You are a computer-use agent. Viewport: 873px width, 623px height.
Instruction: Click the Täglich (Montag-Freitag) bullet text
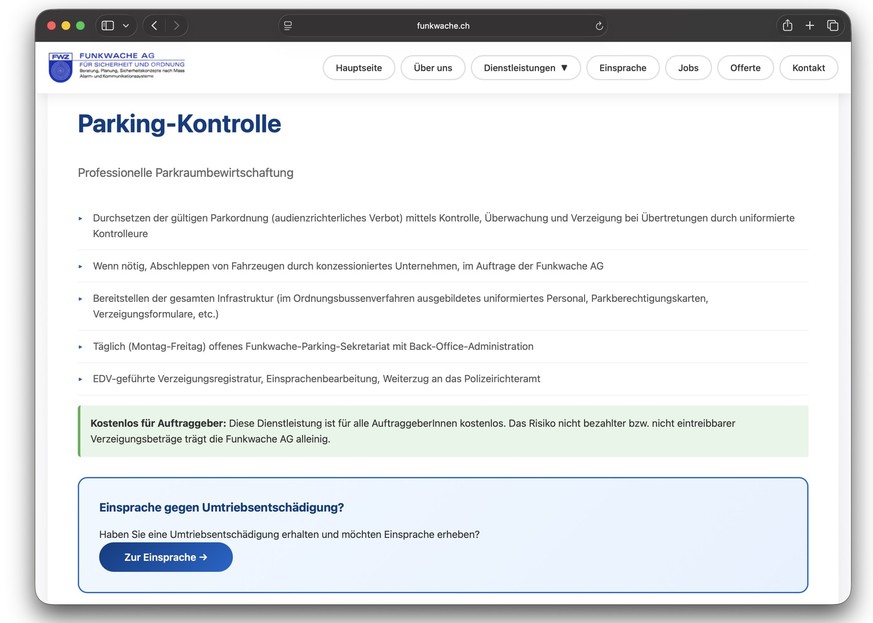[313, 346]
